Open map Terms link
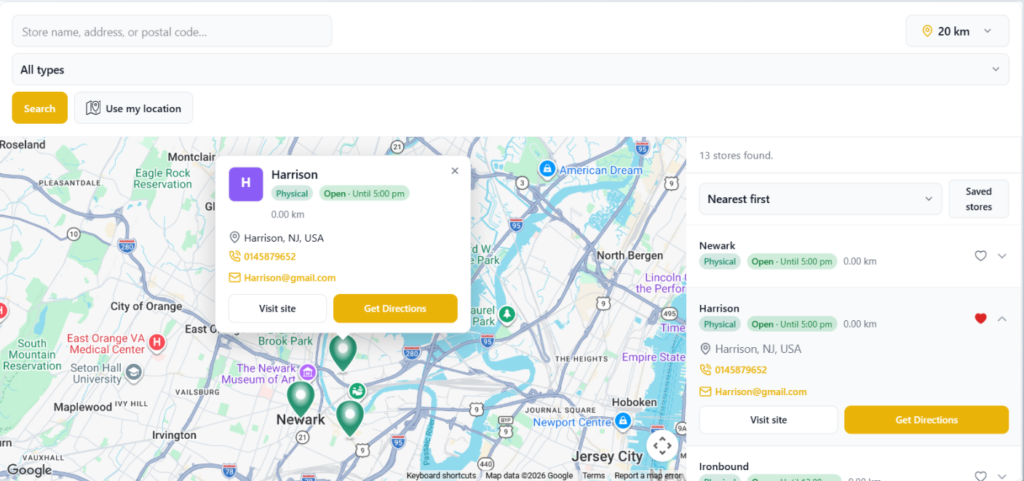Viewport: 1024px width, 481px height. tap(594, 476)
